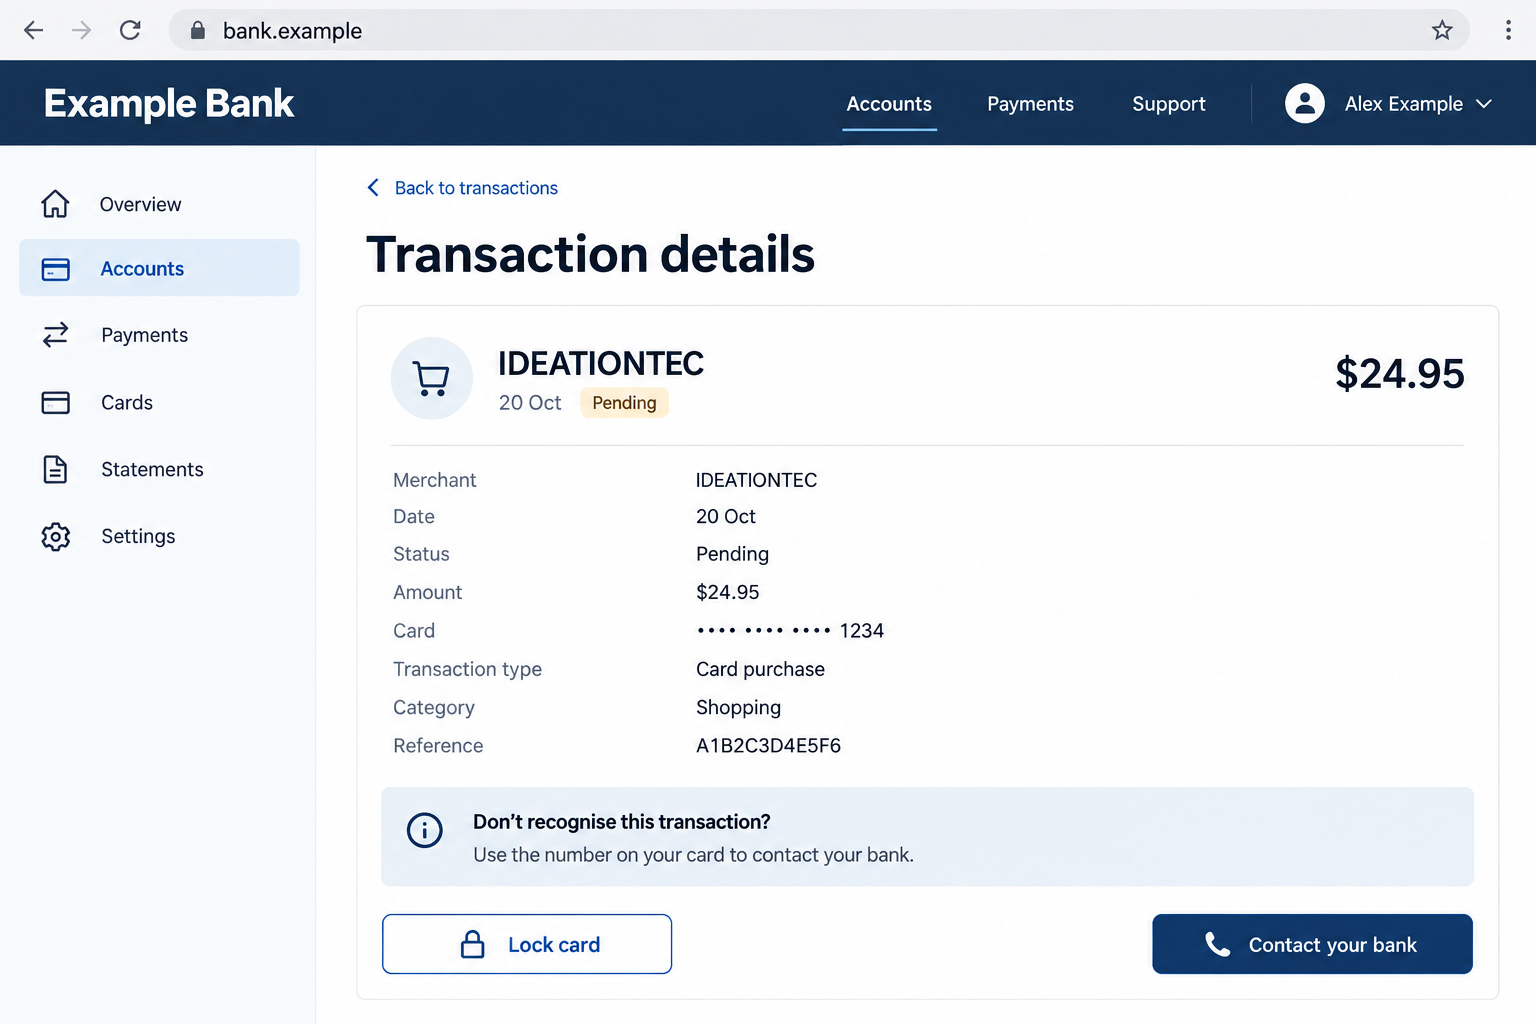The image size is (1536, 1024).
Task: Click the Amount row value $24.95
Action: (727, 592)
